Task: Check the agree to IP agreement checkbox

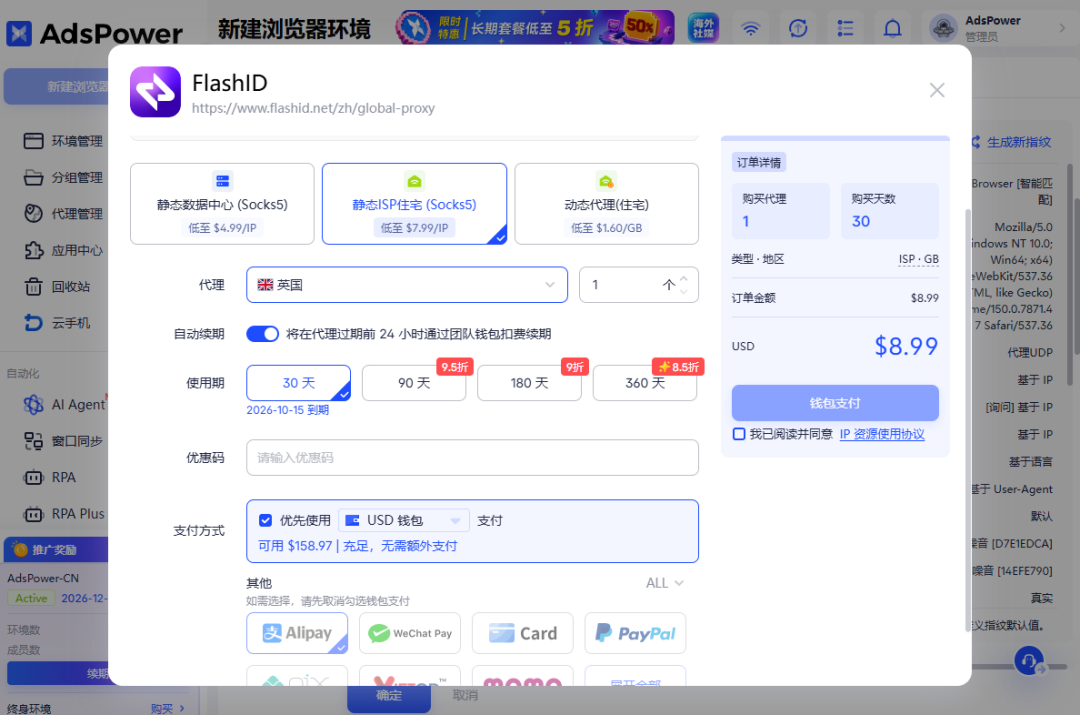Action: tap(739, 434)
